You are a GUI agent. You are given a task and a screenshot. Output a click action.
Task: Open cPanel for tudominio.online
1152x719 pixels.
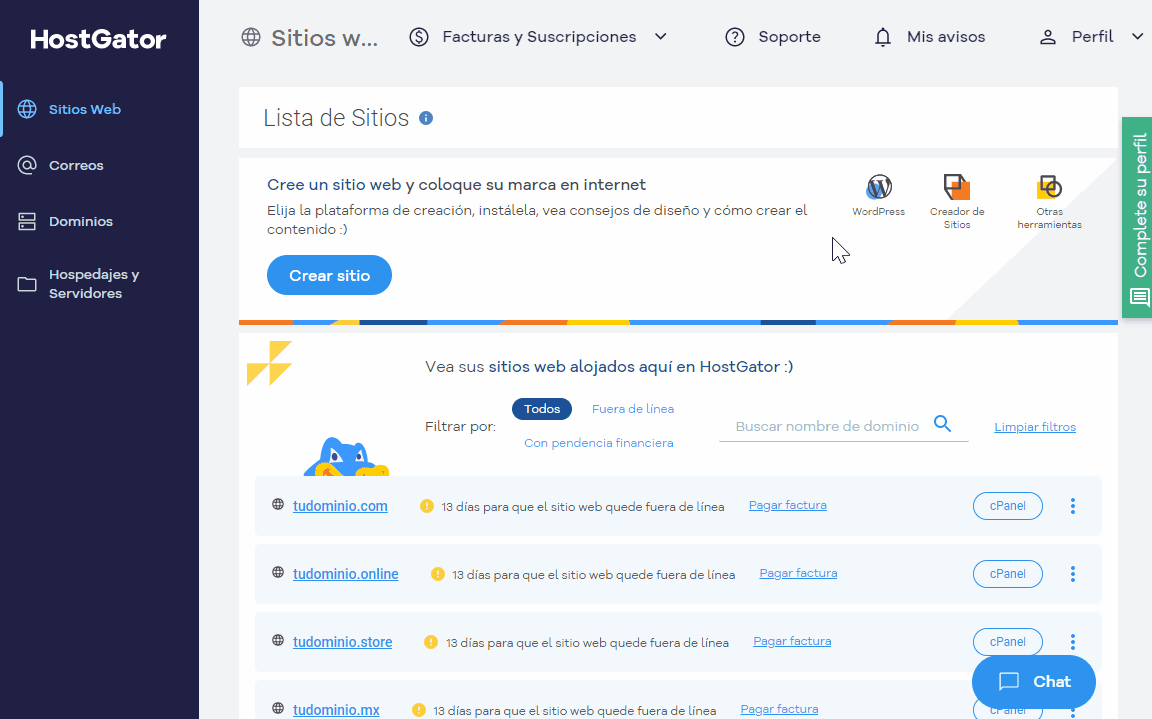point(1007,574)
